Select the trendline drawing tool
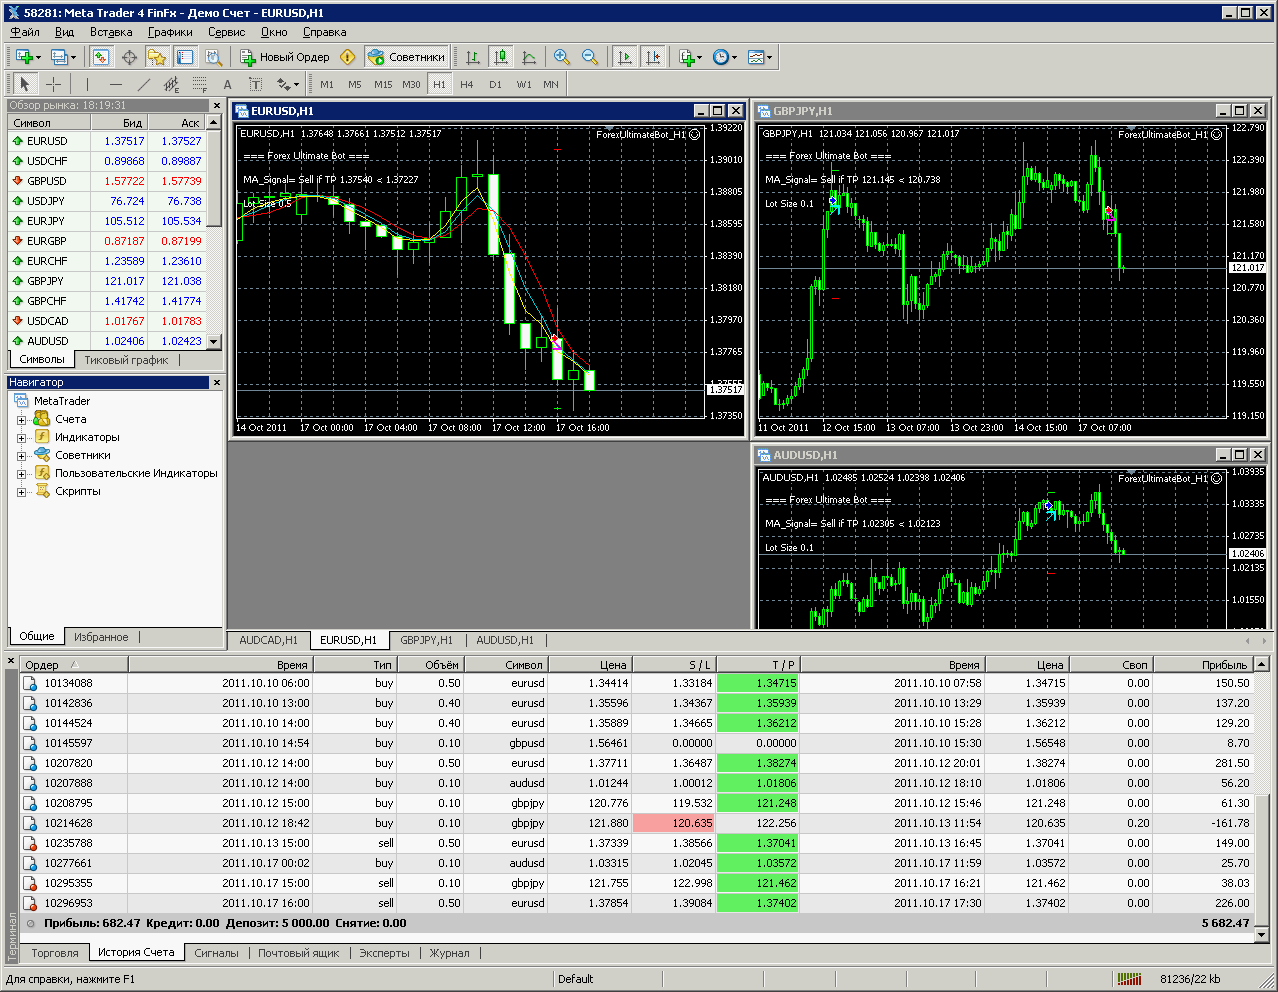Screen dimensions: 1278x992 click(144, 84)
